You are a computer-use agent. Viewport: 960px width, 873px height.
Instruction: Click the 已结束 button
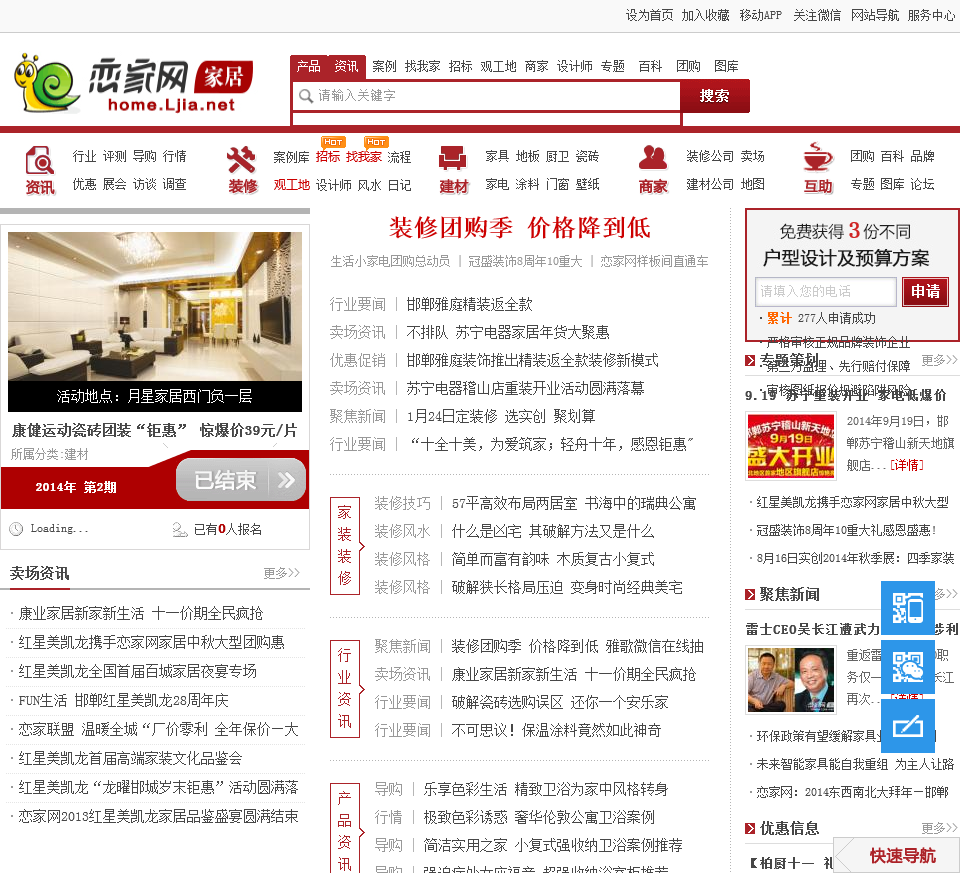(x=241, y=480)
